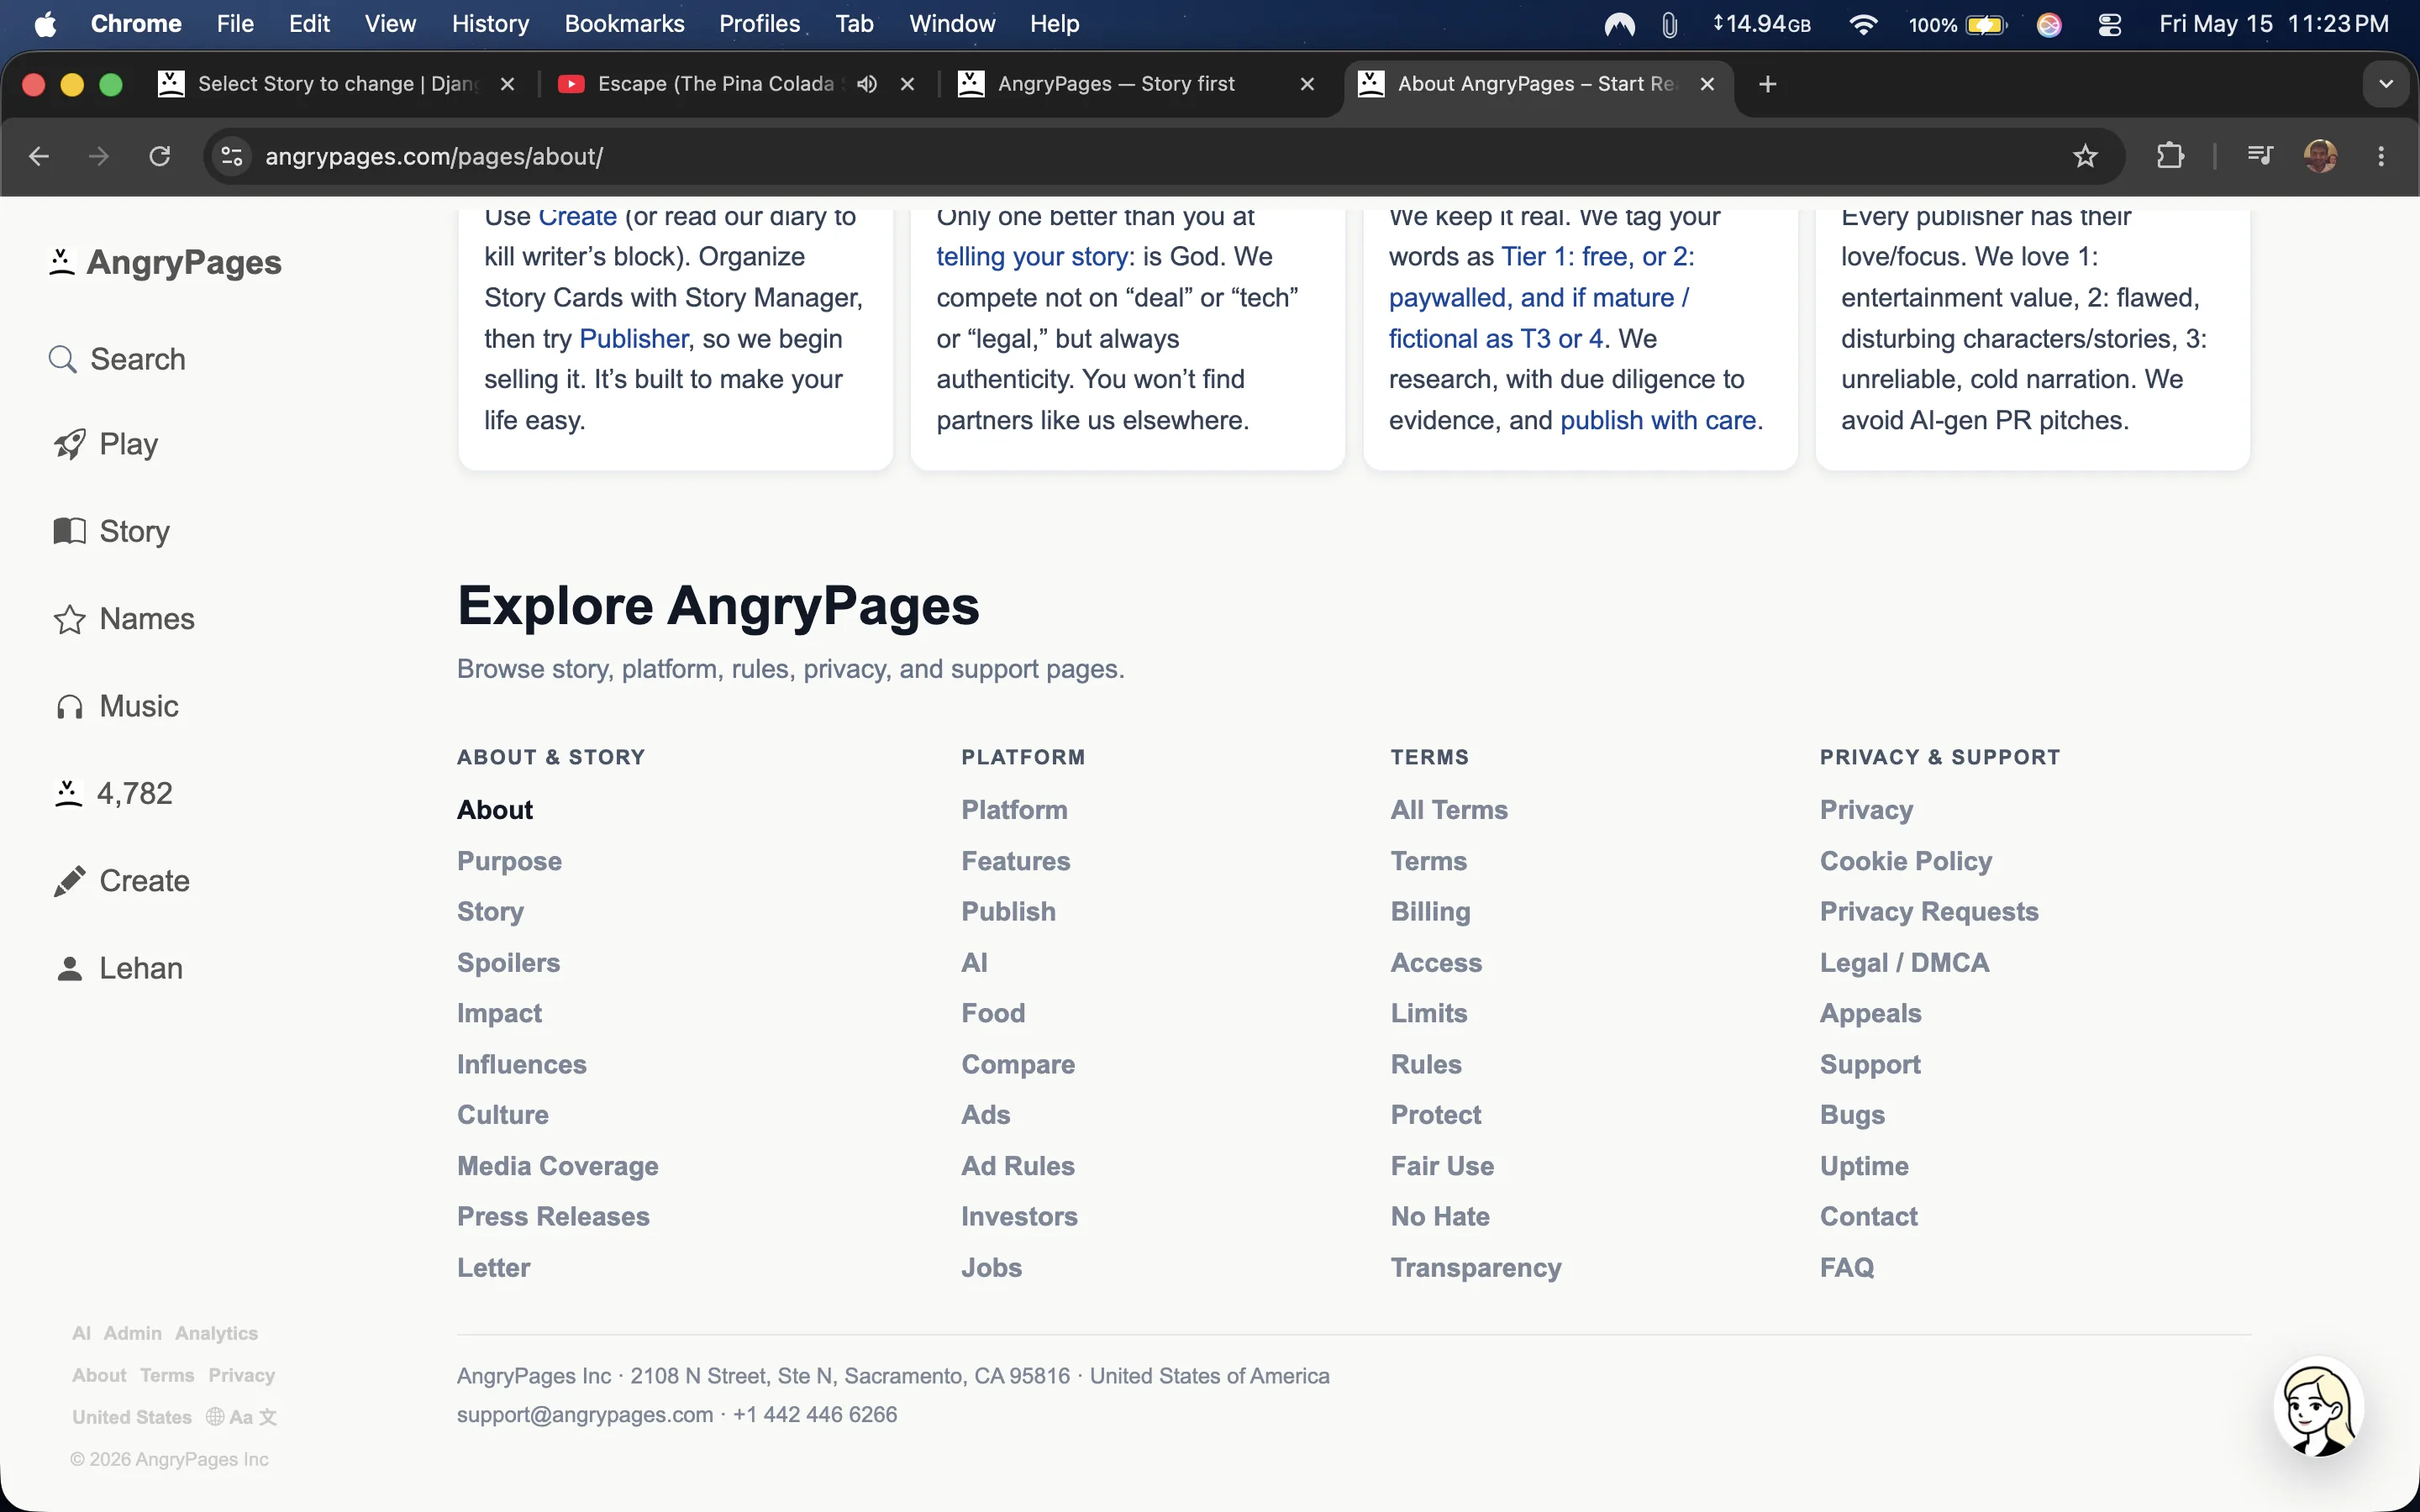Open the Ad Rules link
Viewport: 2420px width, 1512px height.
click(x=1018, y=1166)
